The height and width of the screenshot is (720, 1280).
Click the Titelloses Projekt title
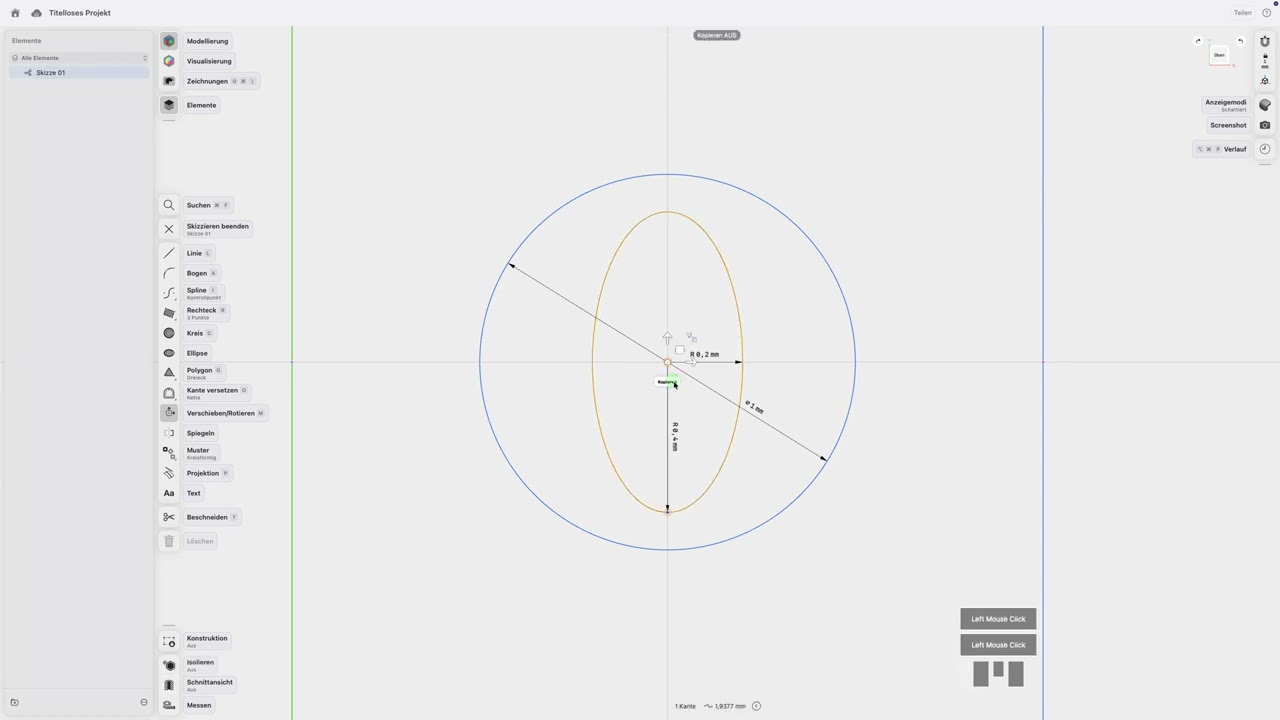click(x=80, y=13)
